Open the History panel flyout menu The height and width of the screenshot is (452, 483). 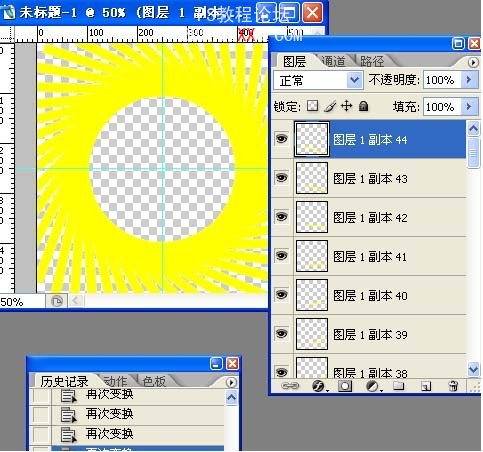[x=231, y=382]
